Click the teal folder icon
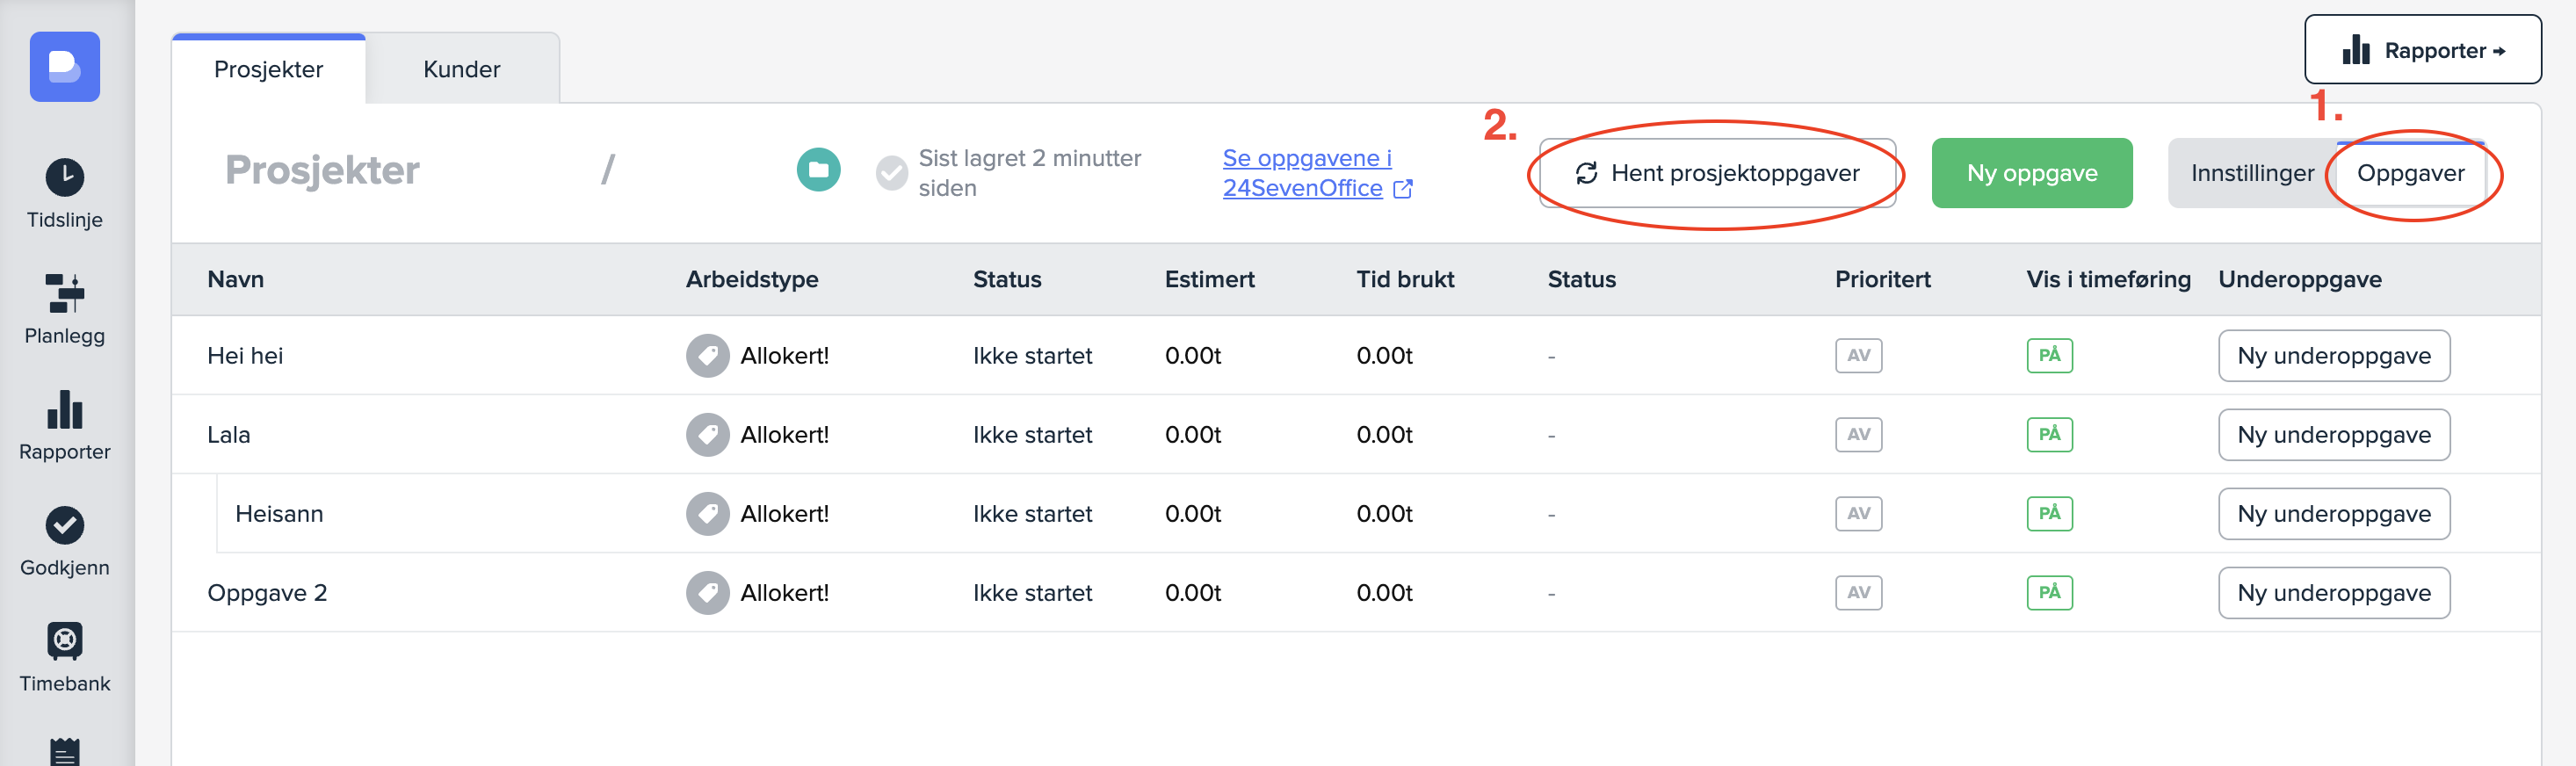The image size is (2576, 766). pos(818,170)
